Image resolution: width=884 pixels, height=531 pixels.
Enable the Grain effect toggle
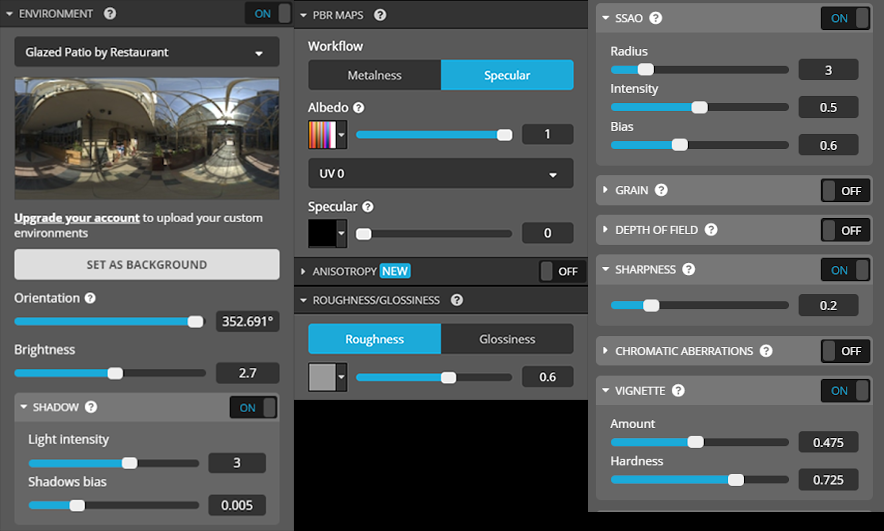pyautogui.click(x=844, y=191)
